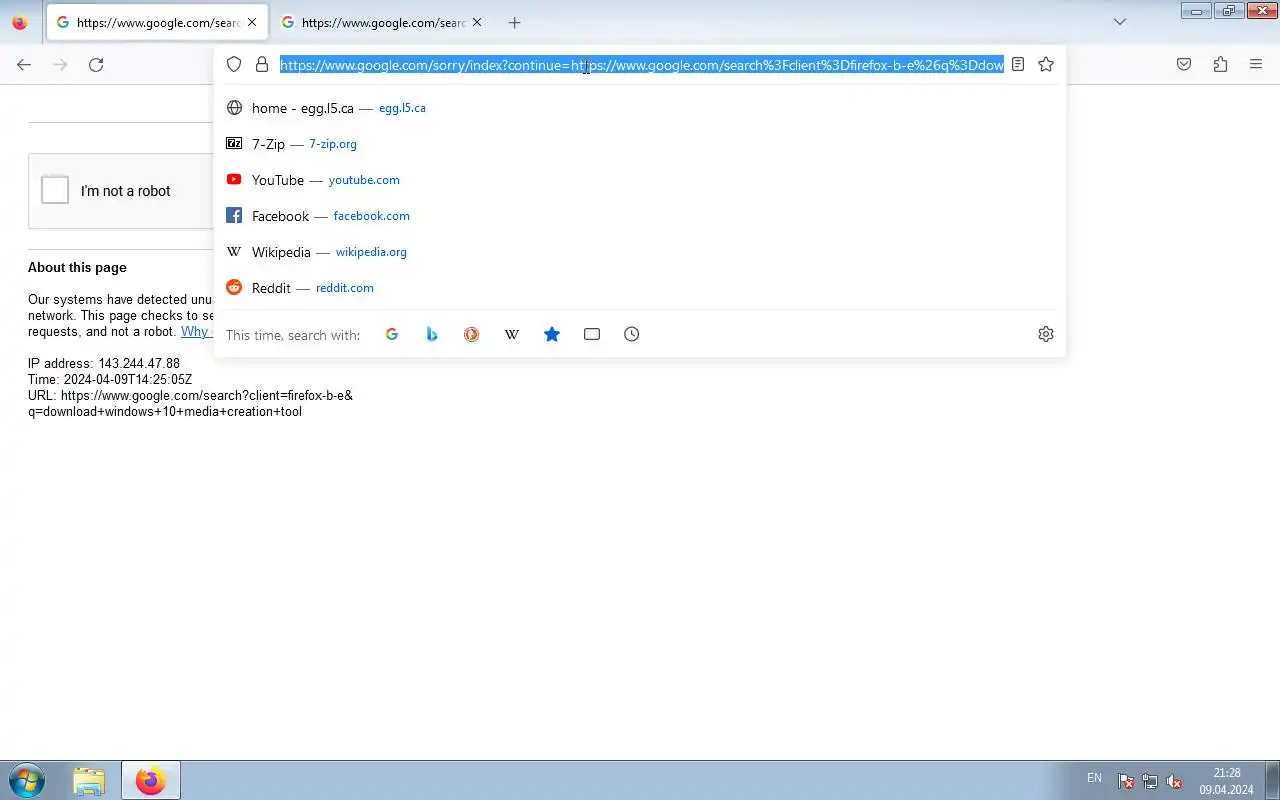Select the 7-Zip suggestion

(640, 144)
